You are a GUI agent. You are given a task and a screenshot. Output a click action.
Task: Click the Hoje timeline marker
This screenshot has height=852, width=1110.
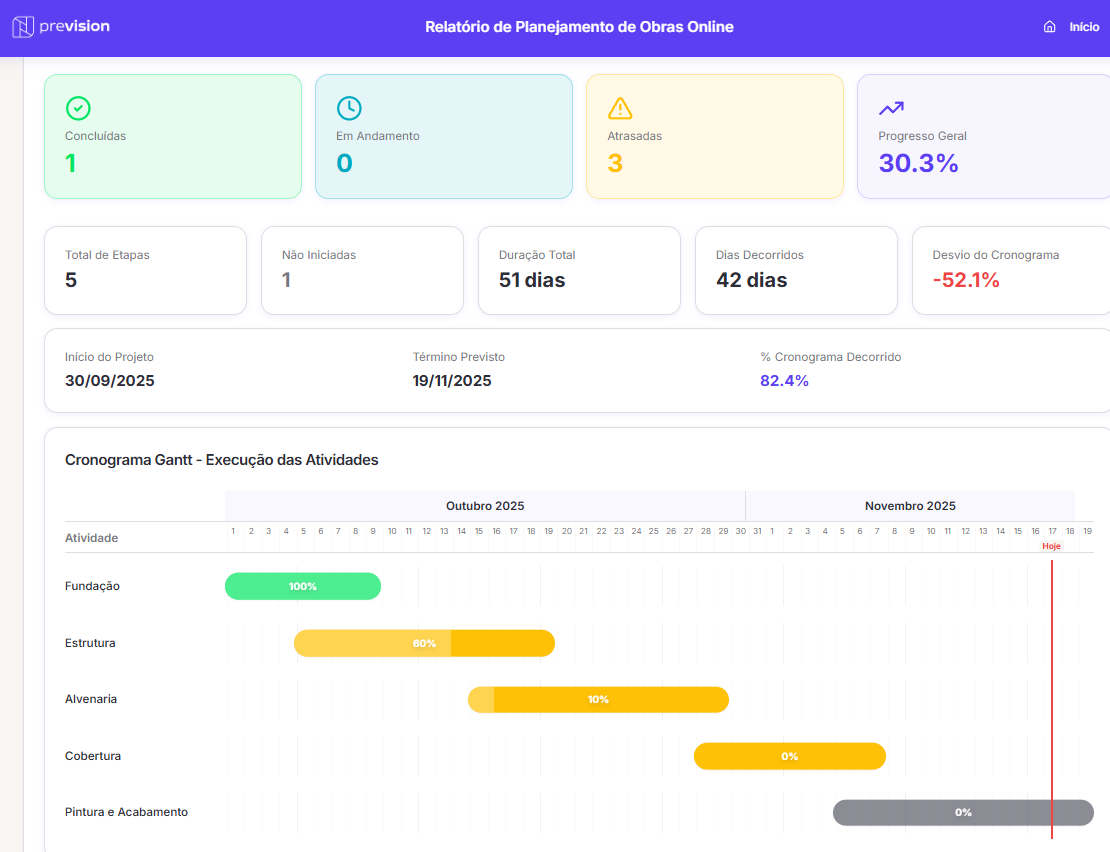(x=1051, y=546)
